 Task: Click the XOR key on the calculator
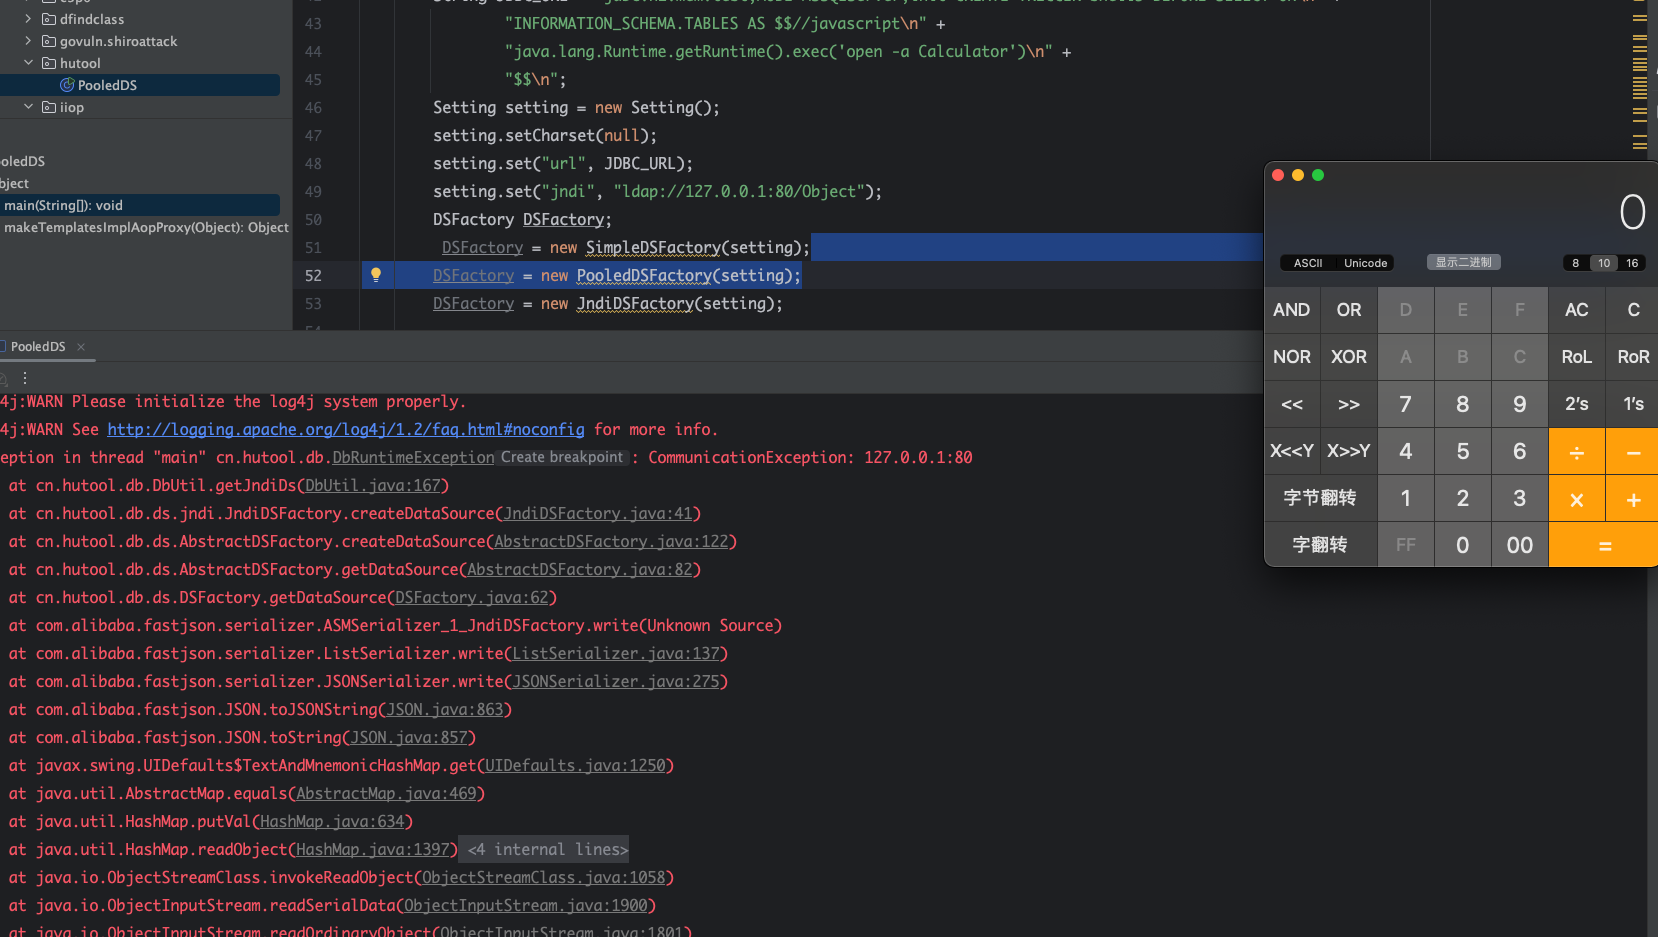tap(1349, 357)
